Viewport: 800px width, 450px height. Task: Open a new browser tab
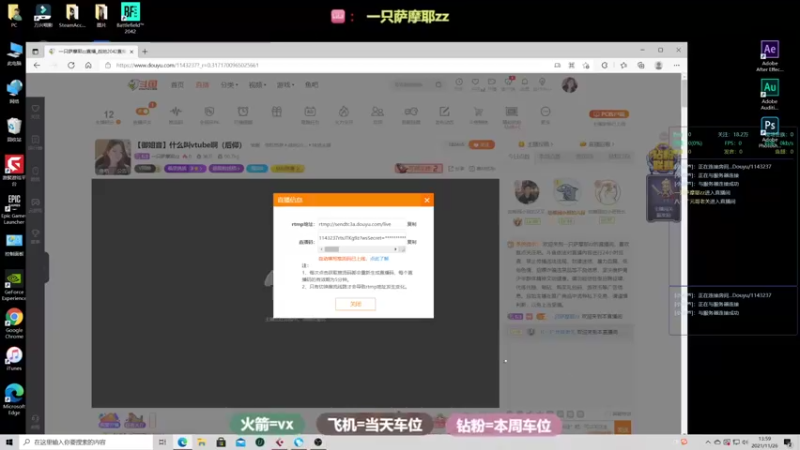pos(145,52)
